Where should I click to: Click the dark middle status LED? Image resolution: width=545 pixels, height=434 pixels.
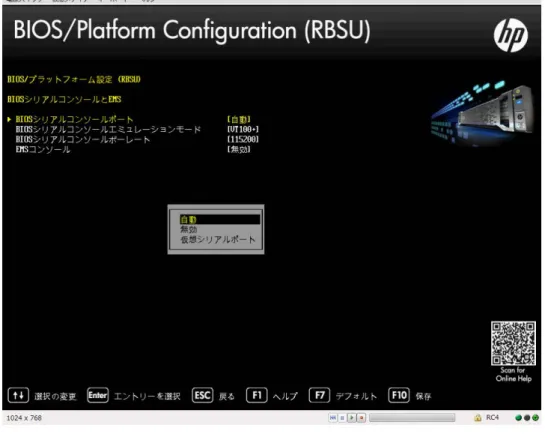click(527, 418)
